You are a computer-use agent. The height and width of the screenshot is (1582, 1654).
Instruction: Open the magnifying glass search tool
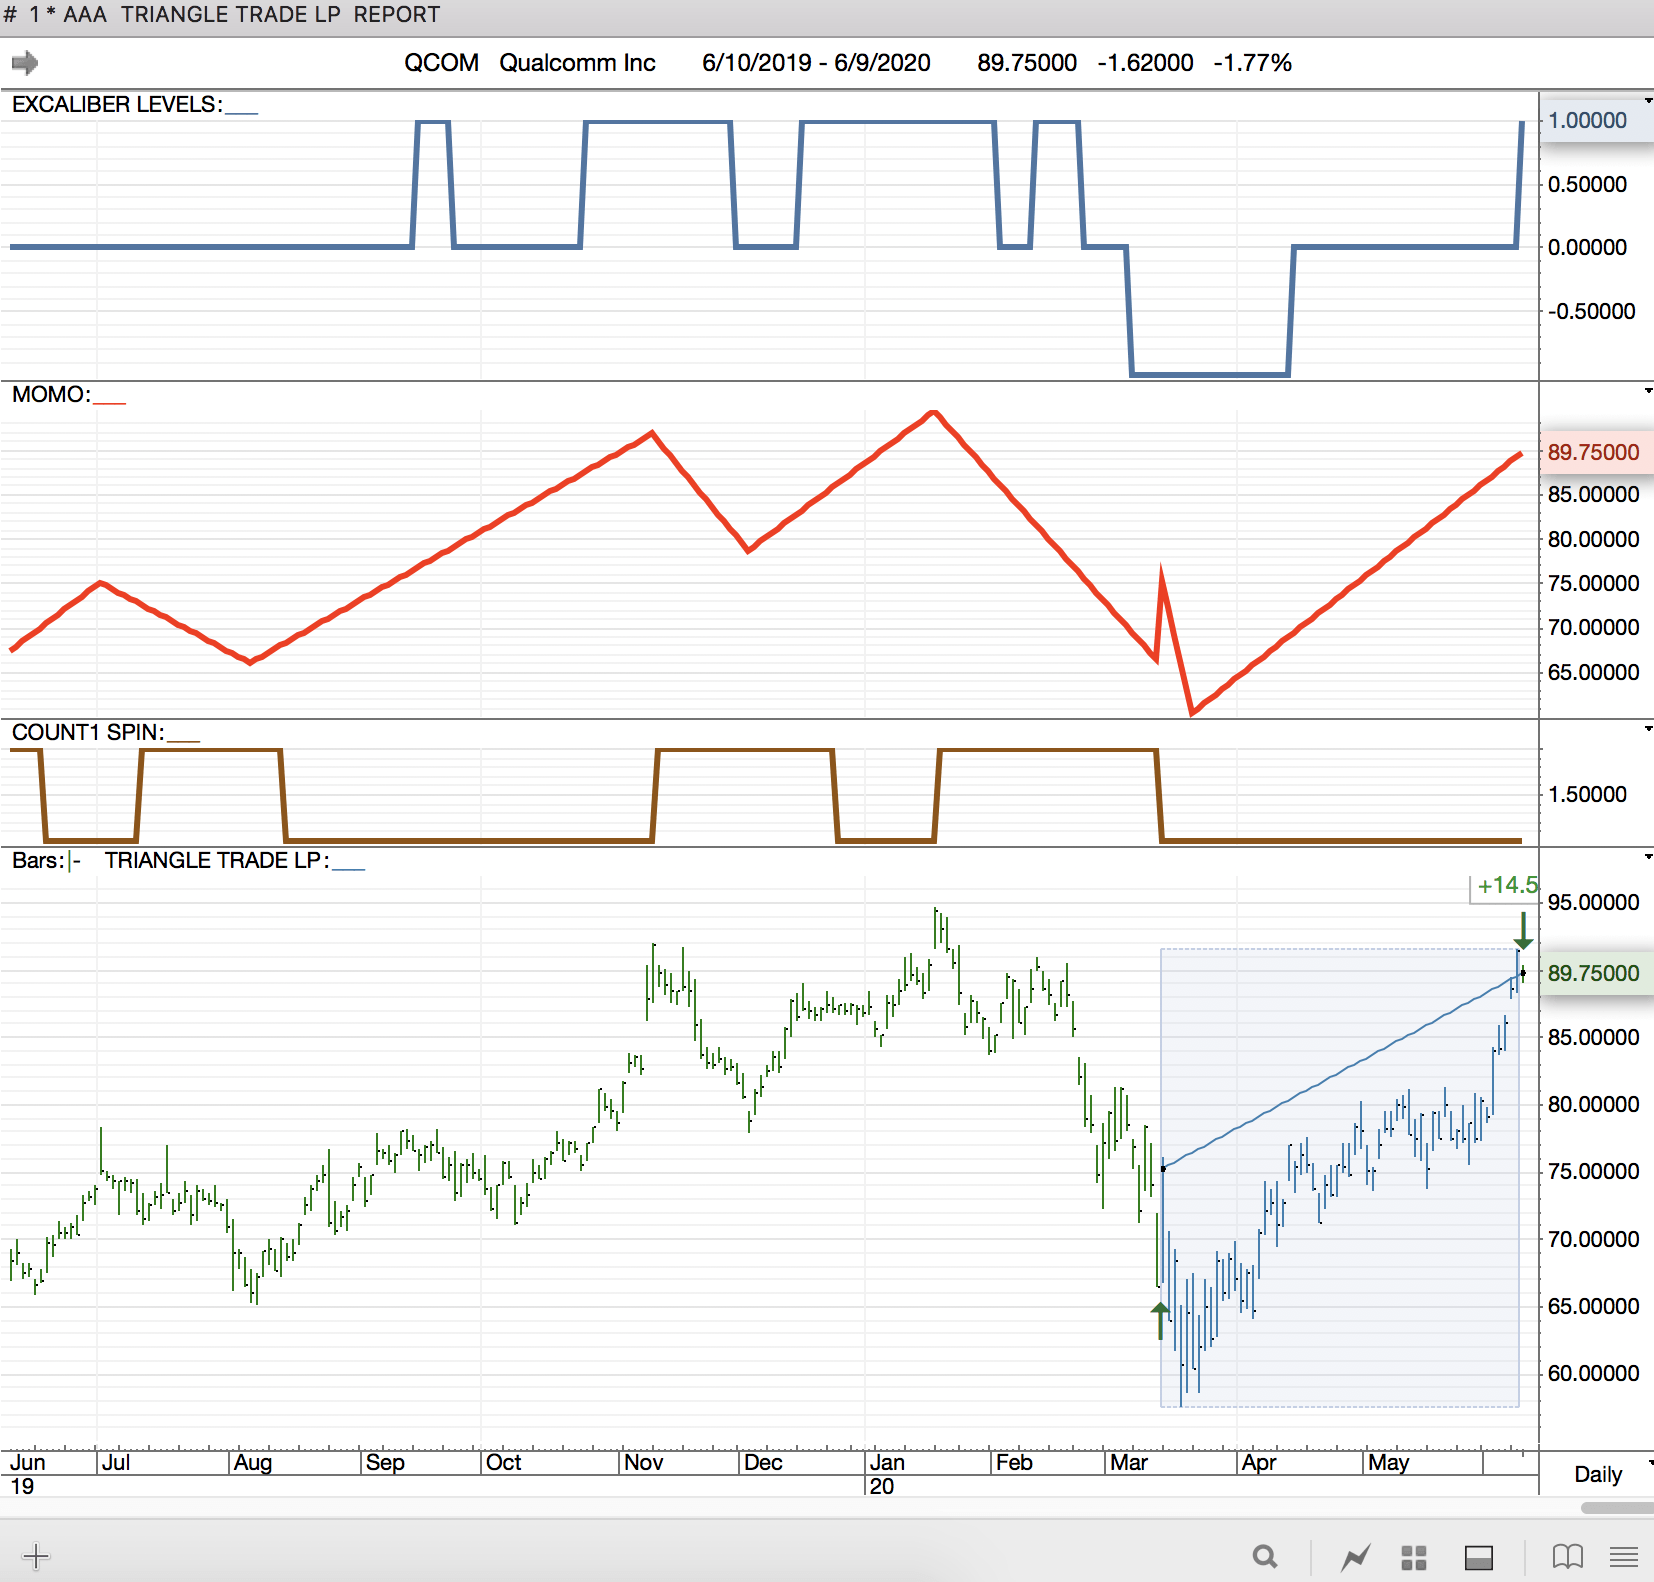click(1265, 1557)
